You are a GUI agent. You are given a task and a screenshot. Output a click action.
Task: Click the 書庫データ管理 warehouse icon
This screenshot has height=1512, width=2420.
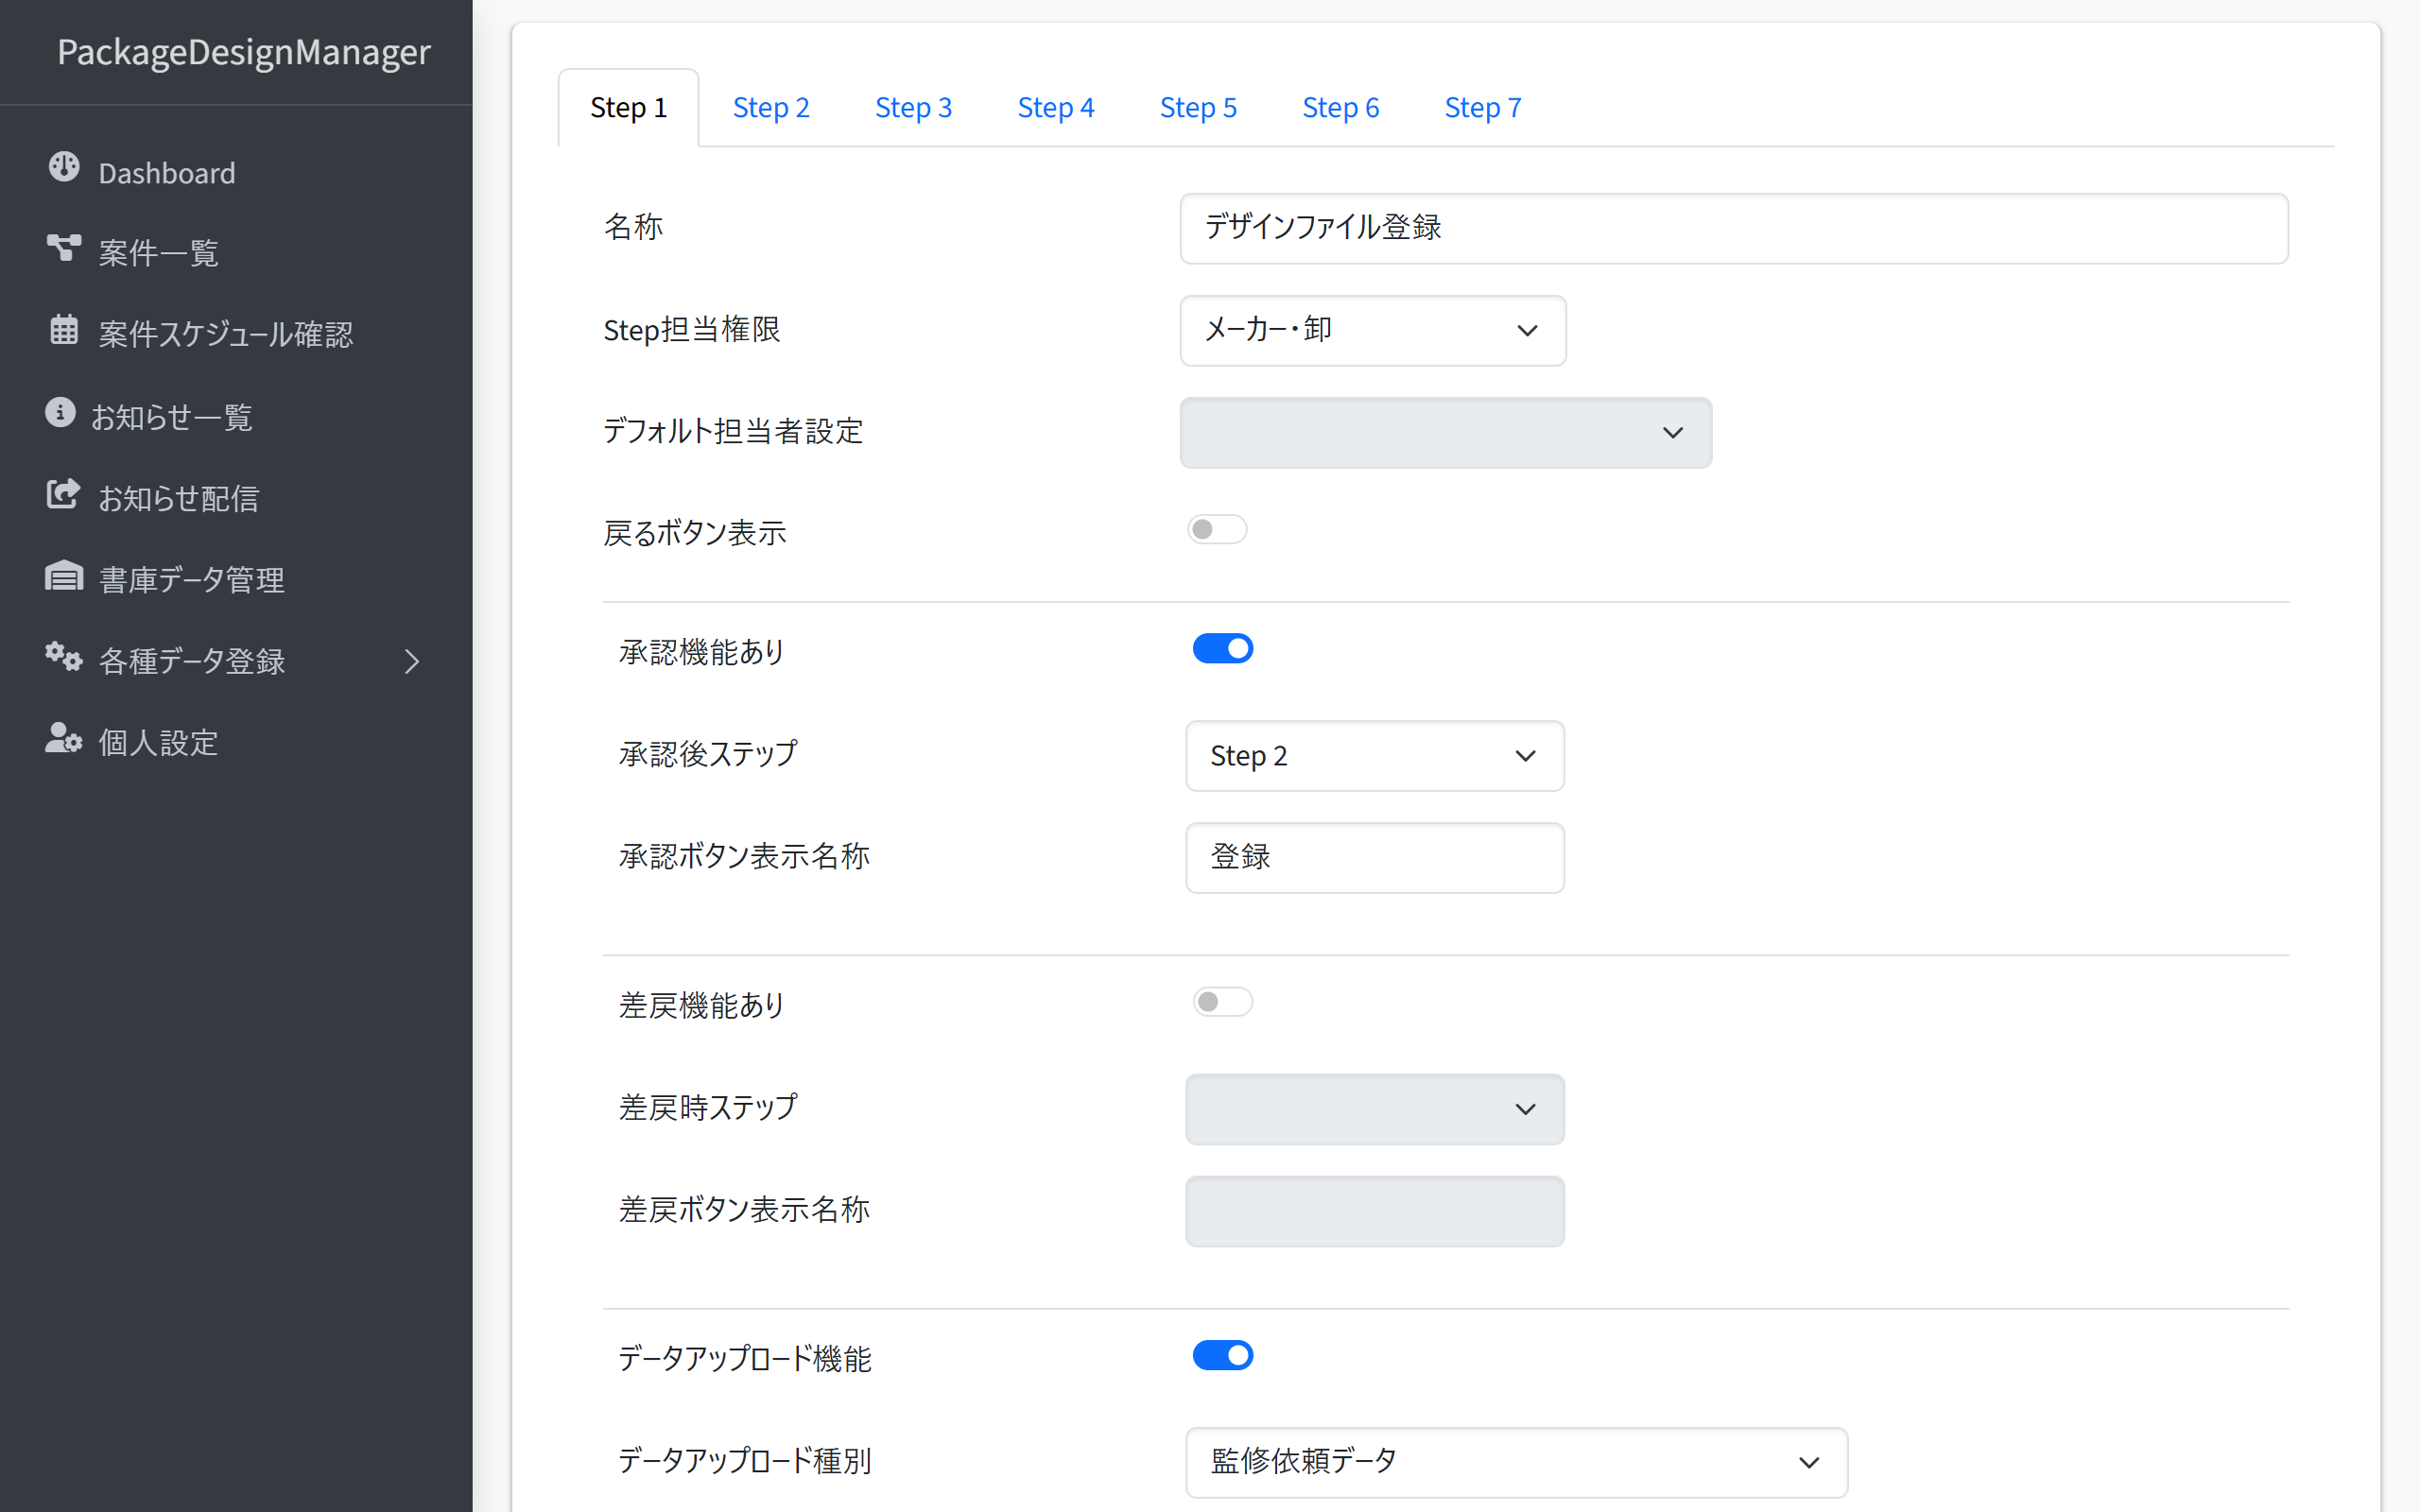coord(64,576)
